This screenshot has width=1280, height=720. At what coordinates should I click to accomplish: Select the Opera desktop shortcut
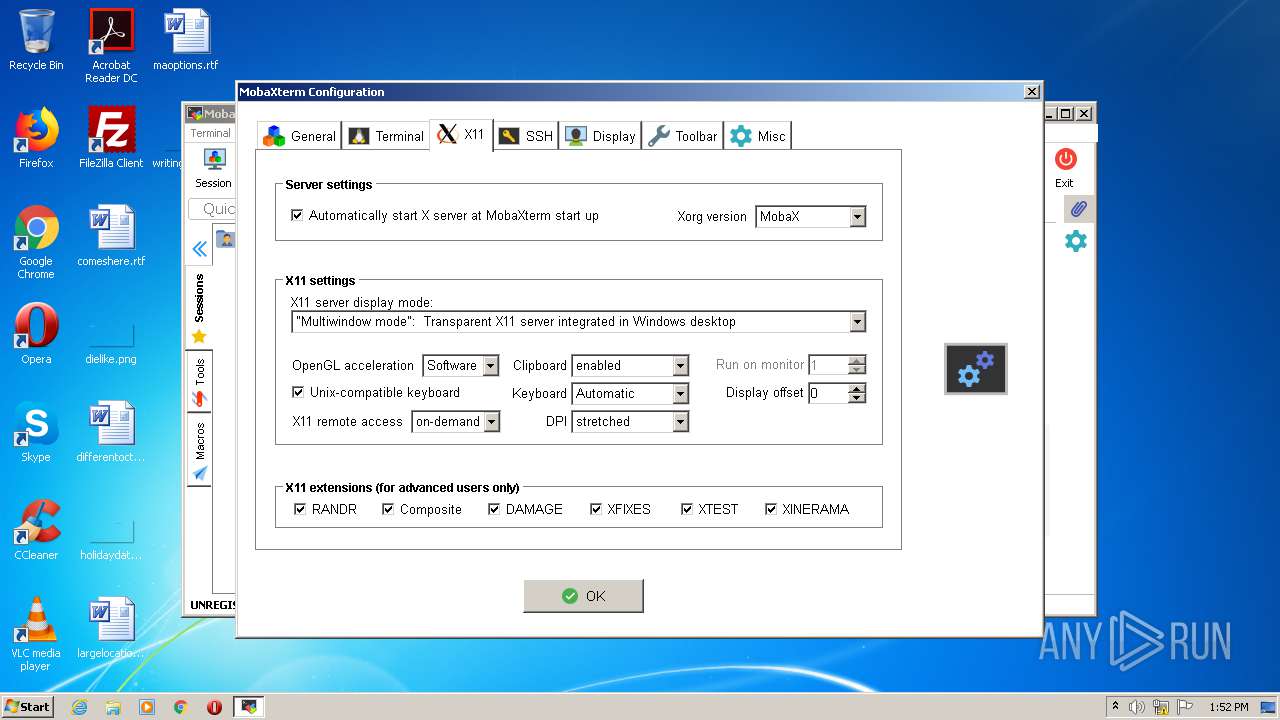pyautogui.click(x=36, y=334)
